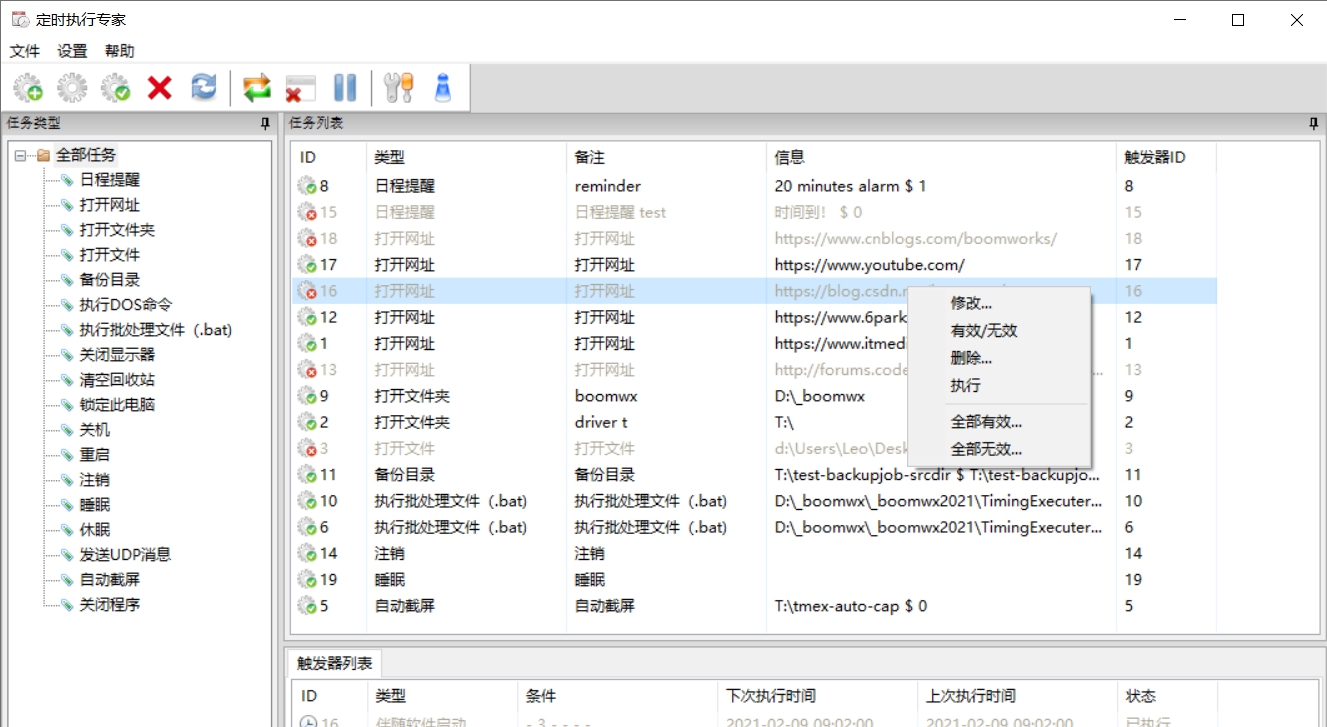
Task: Click the red X delete toolbar icon
Action: click(160, 88)
